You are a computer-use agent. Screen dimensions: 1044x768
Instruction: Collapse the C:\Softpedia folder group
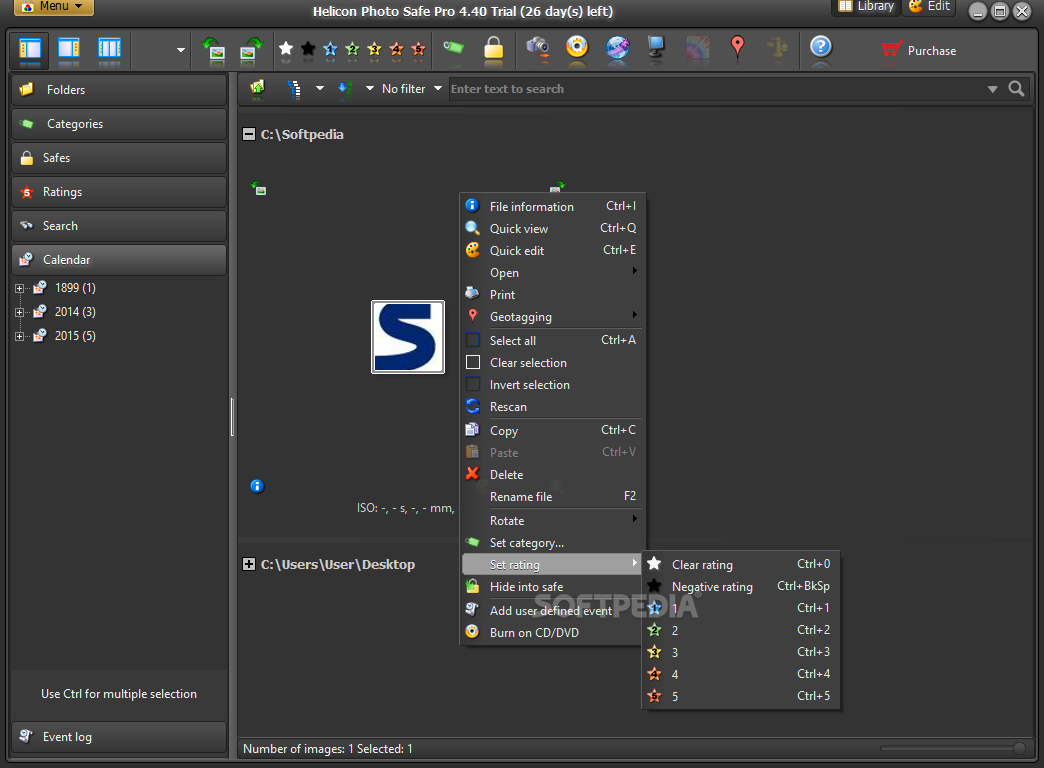click(x=249, y=134)
